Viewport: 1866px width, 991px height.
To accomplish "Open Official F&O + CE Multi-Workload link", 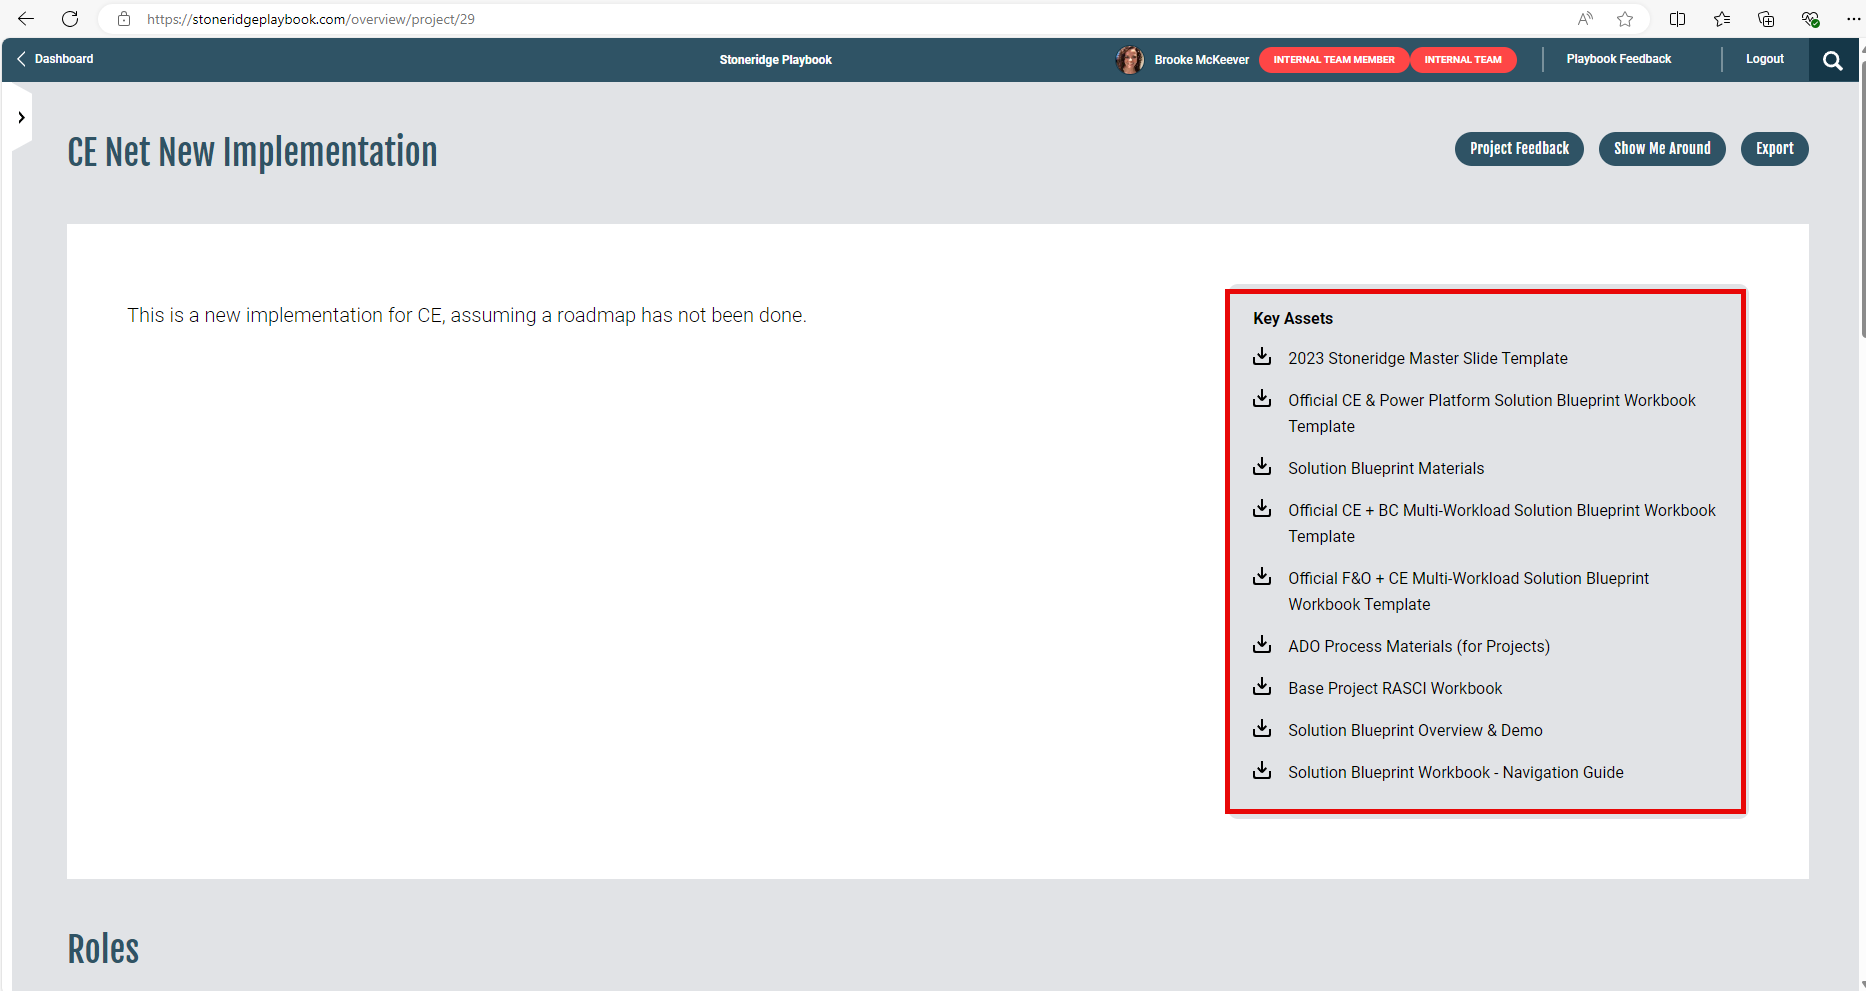I will pyautogui.click(x=1469, y=591).
